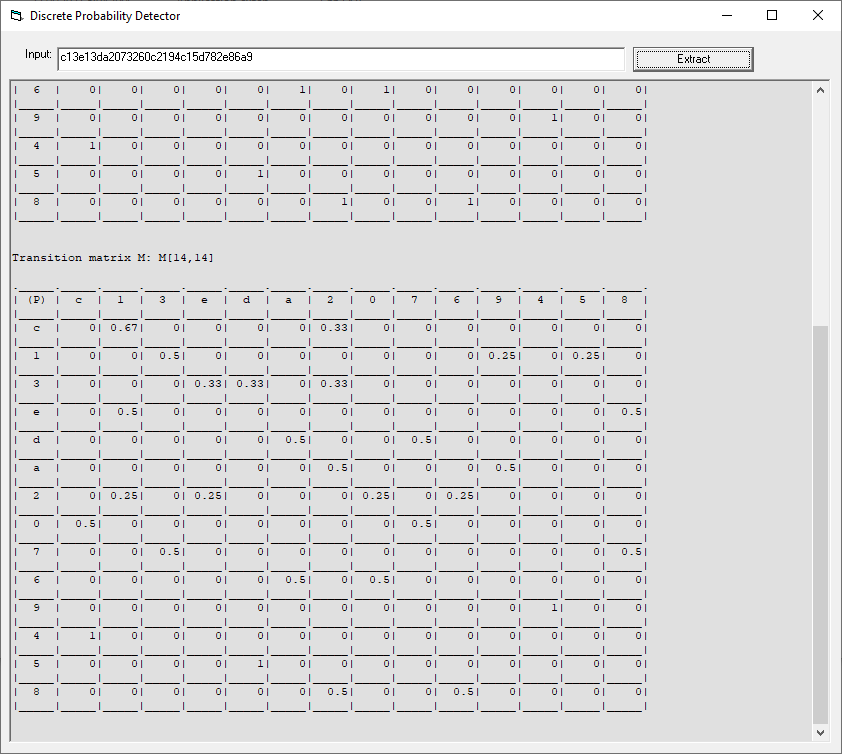Screen dimensions: 842x754
Task: Click the vertical scrollbar thumb
Action: click(820, 524)
